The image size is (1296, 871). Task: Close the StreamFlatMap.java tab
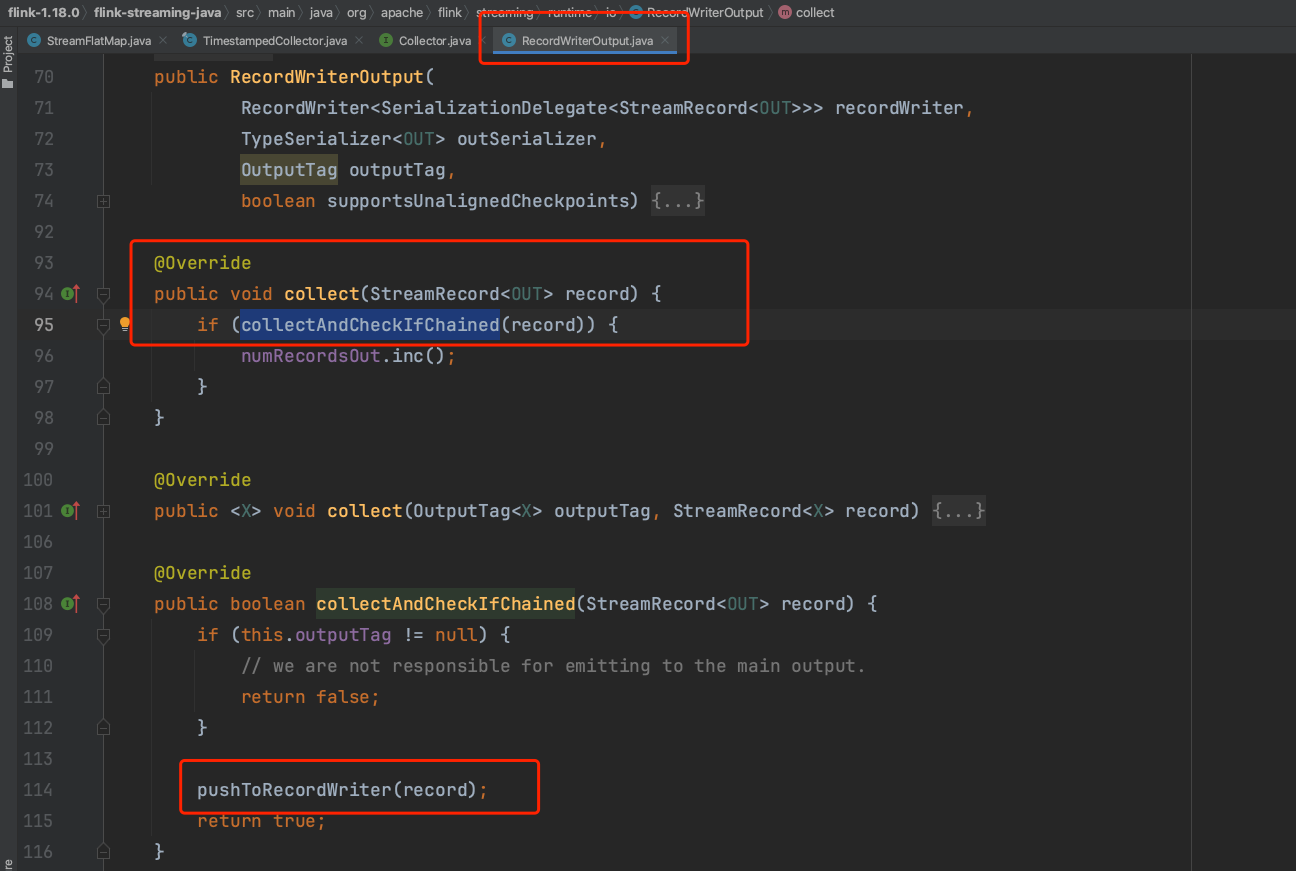point(163,41)
